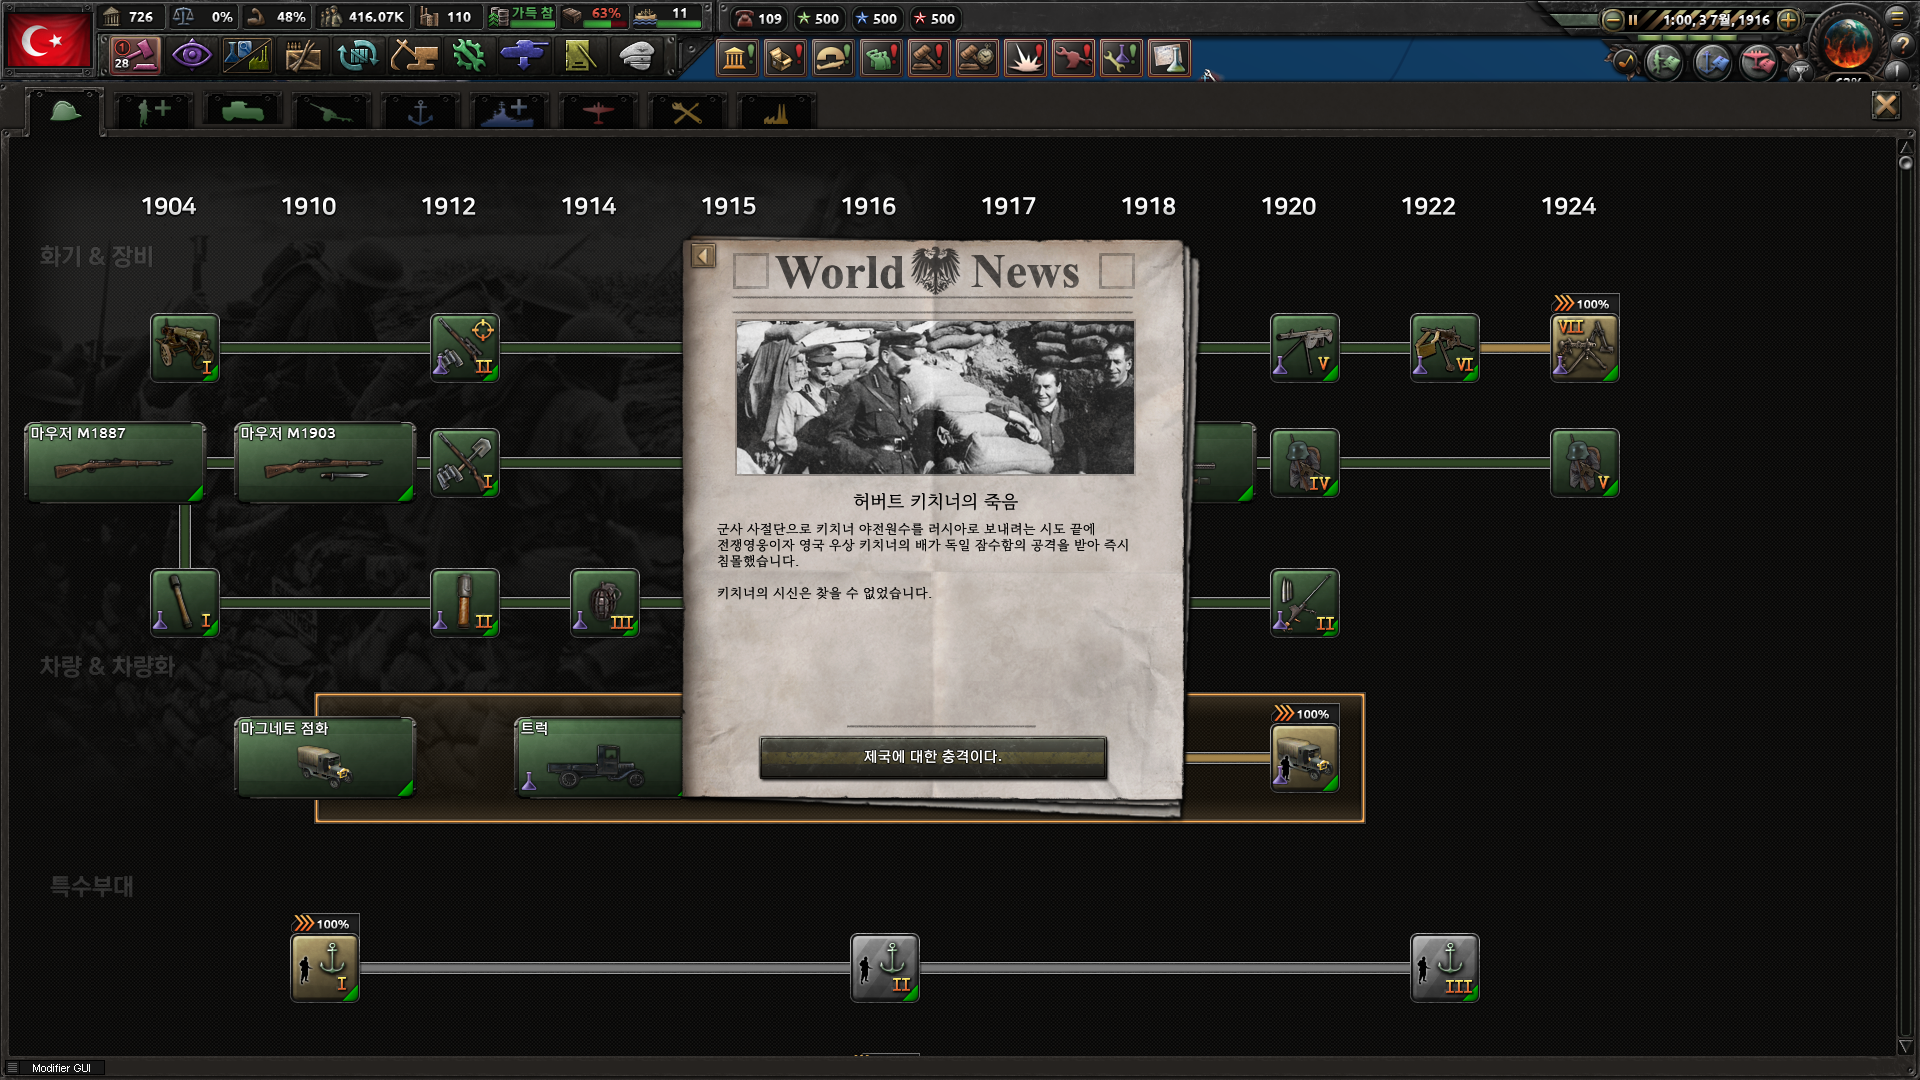Select the infantry equipment IV technology

[1305, 462]
